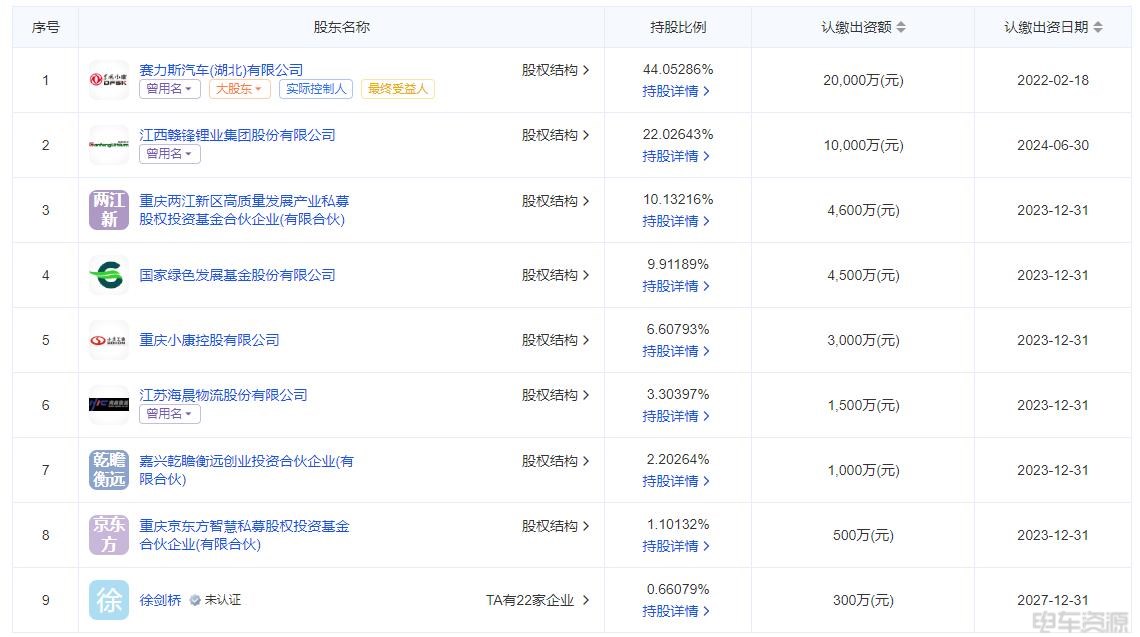This screenshot has height=637, width=1140.
Task: Open 重庆京东方智慧私募股权投资基金 link
Action: coord(244,535)
